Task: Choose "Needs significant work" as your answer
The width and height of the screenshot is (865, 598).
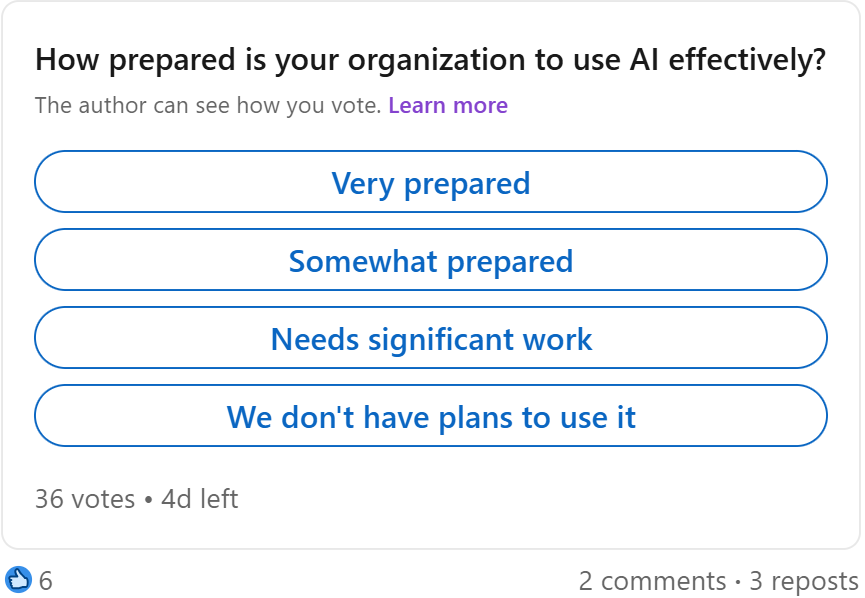Action: (x=431, y=338)
